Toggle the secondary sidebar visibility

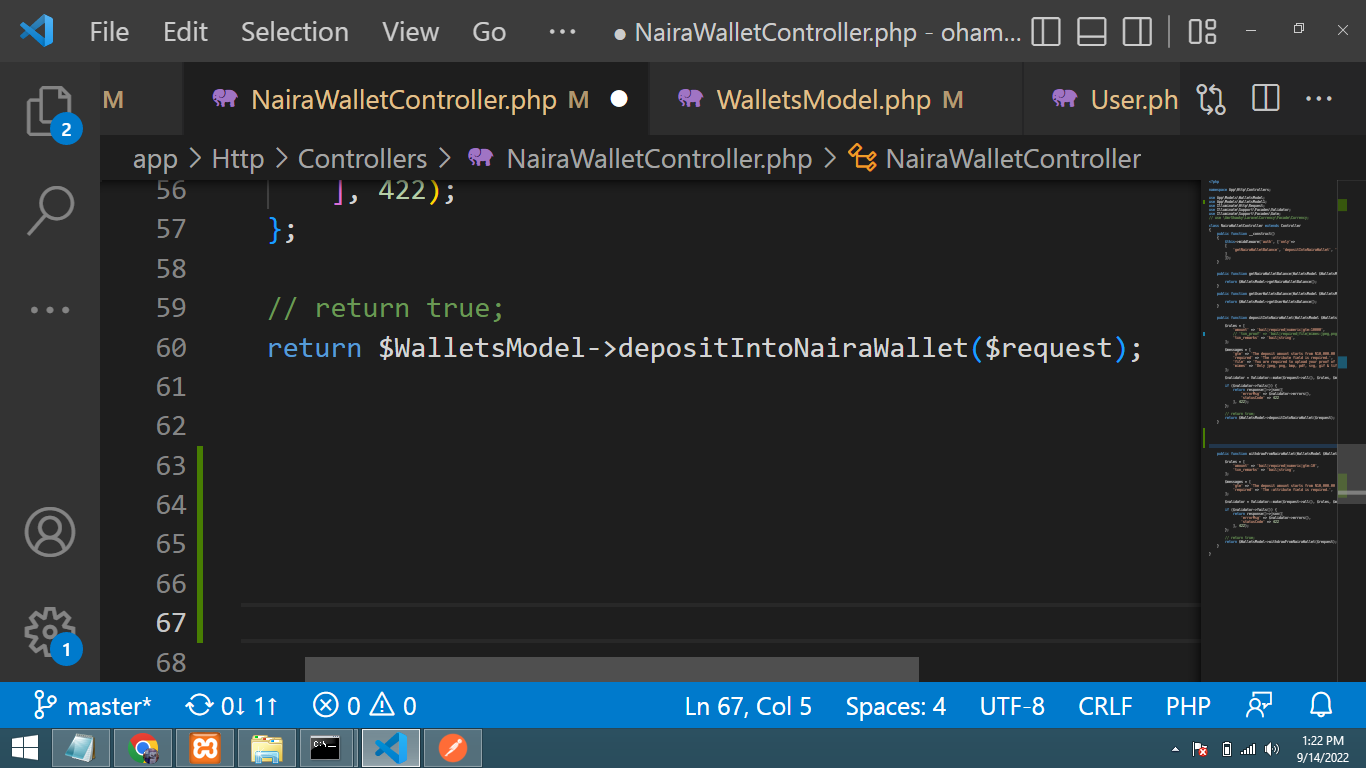coord(1137,31)
